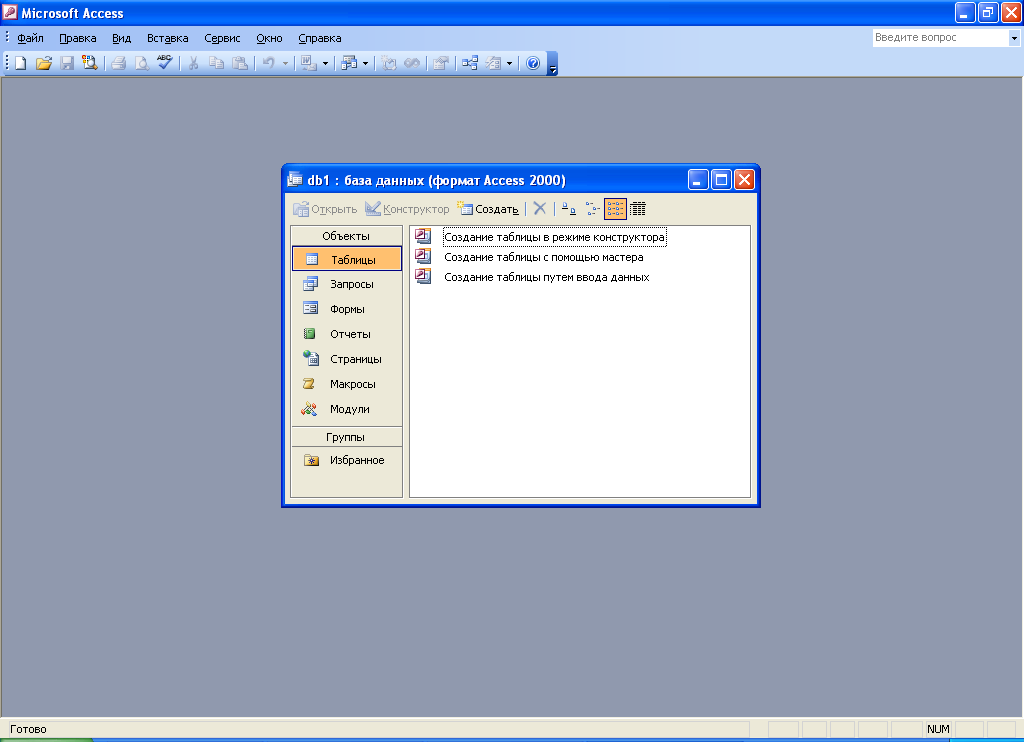Click the Открыть button in db1
The height and width of the screenshot is (742, 1024).
pos(325,209)
